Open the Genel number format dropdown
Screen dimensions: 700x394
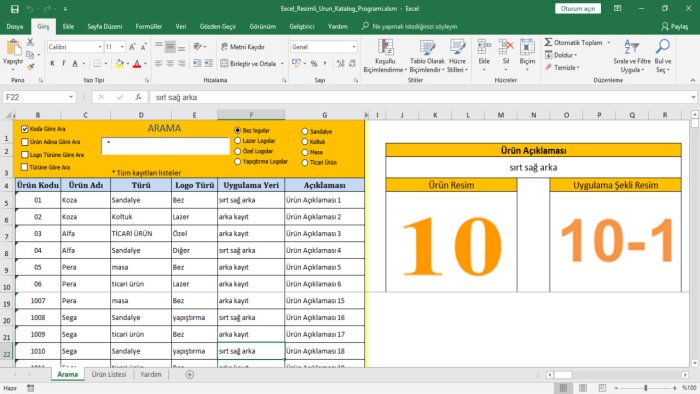coord(354,47)
